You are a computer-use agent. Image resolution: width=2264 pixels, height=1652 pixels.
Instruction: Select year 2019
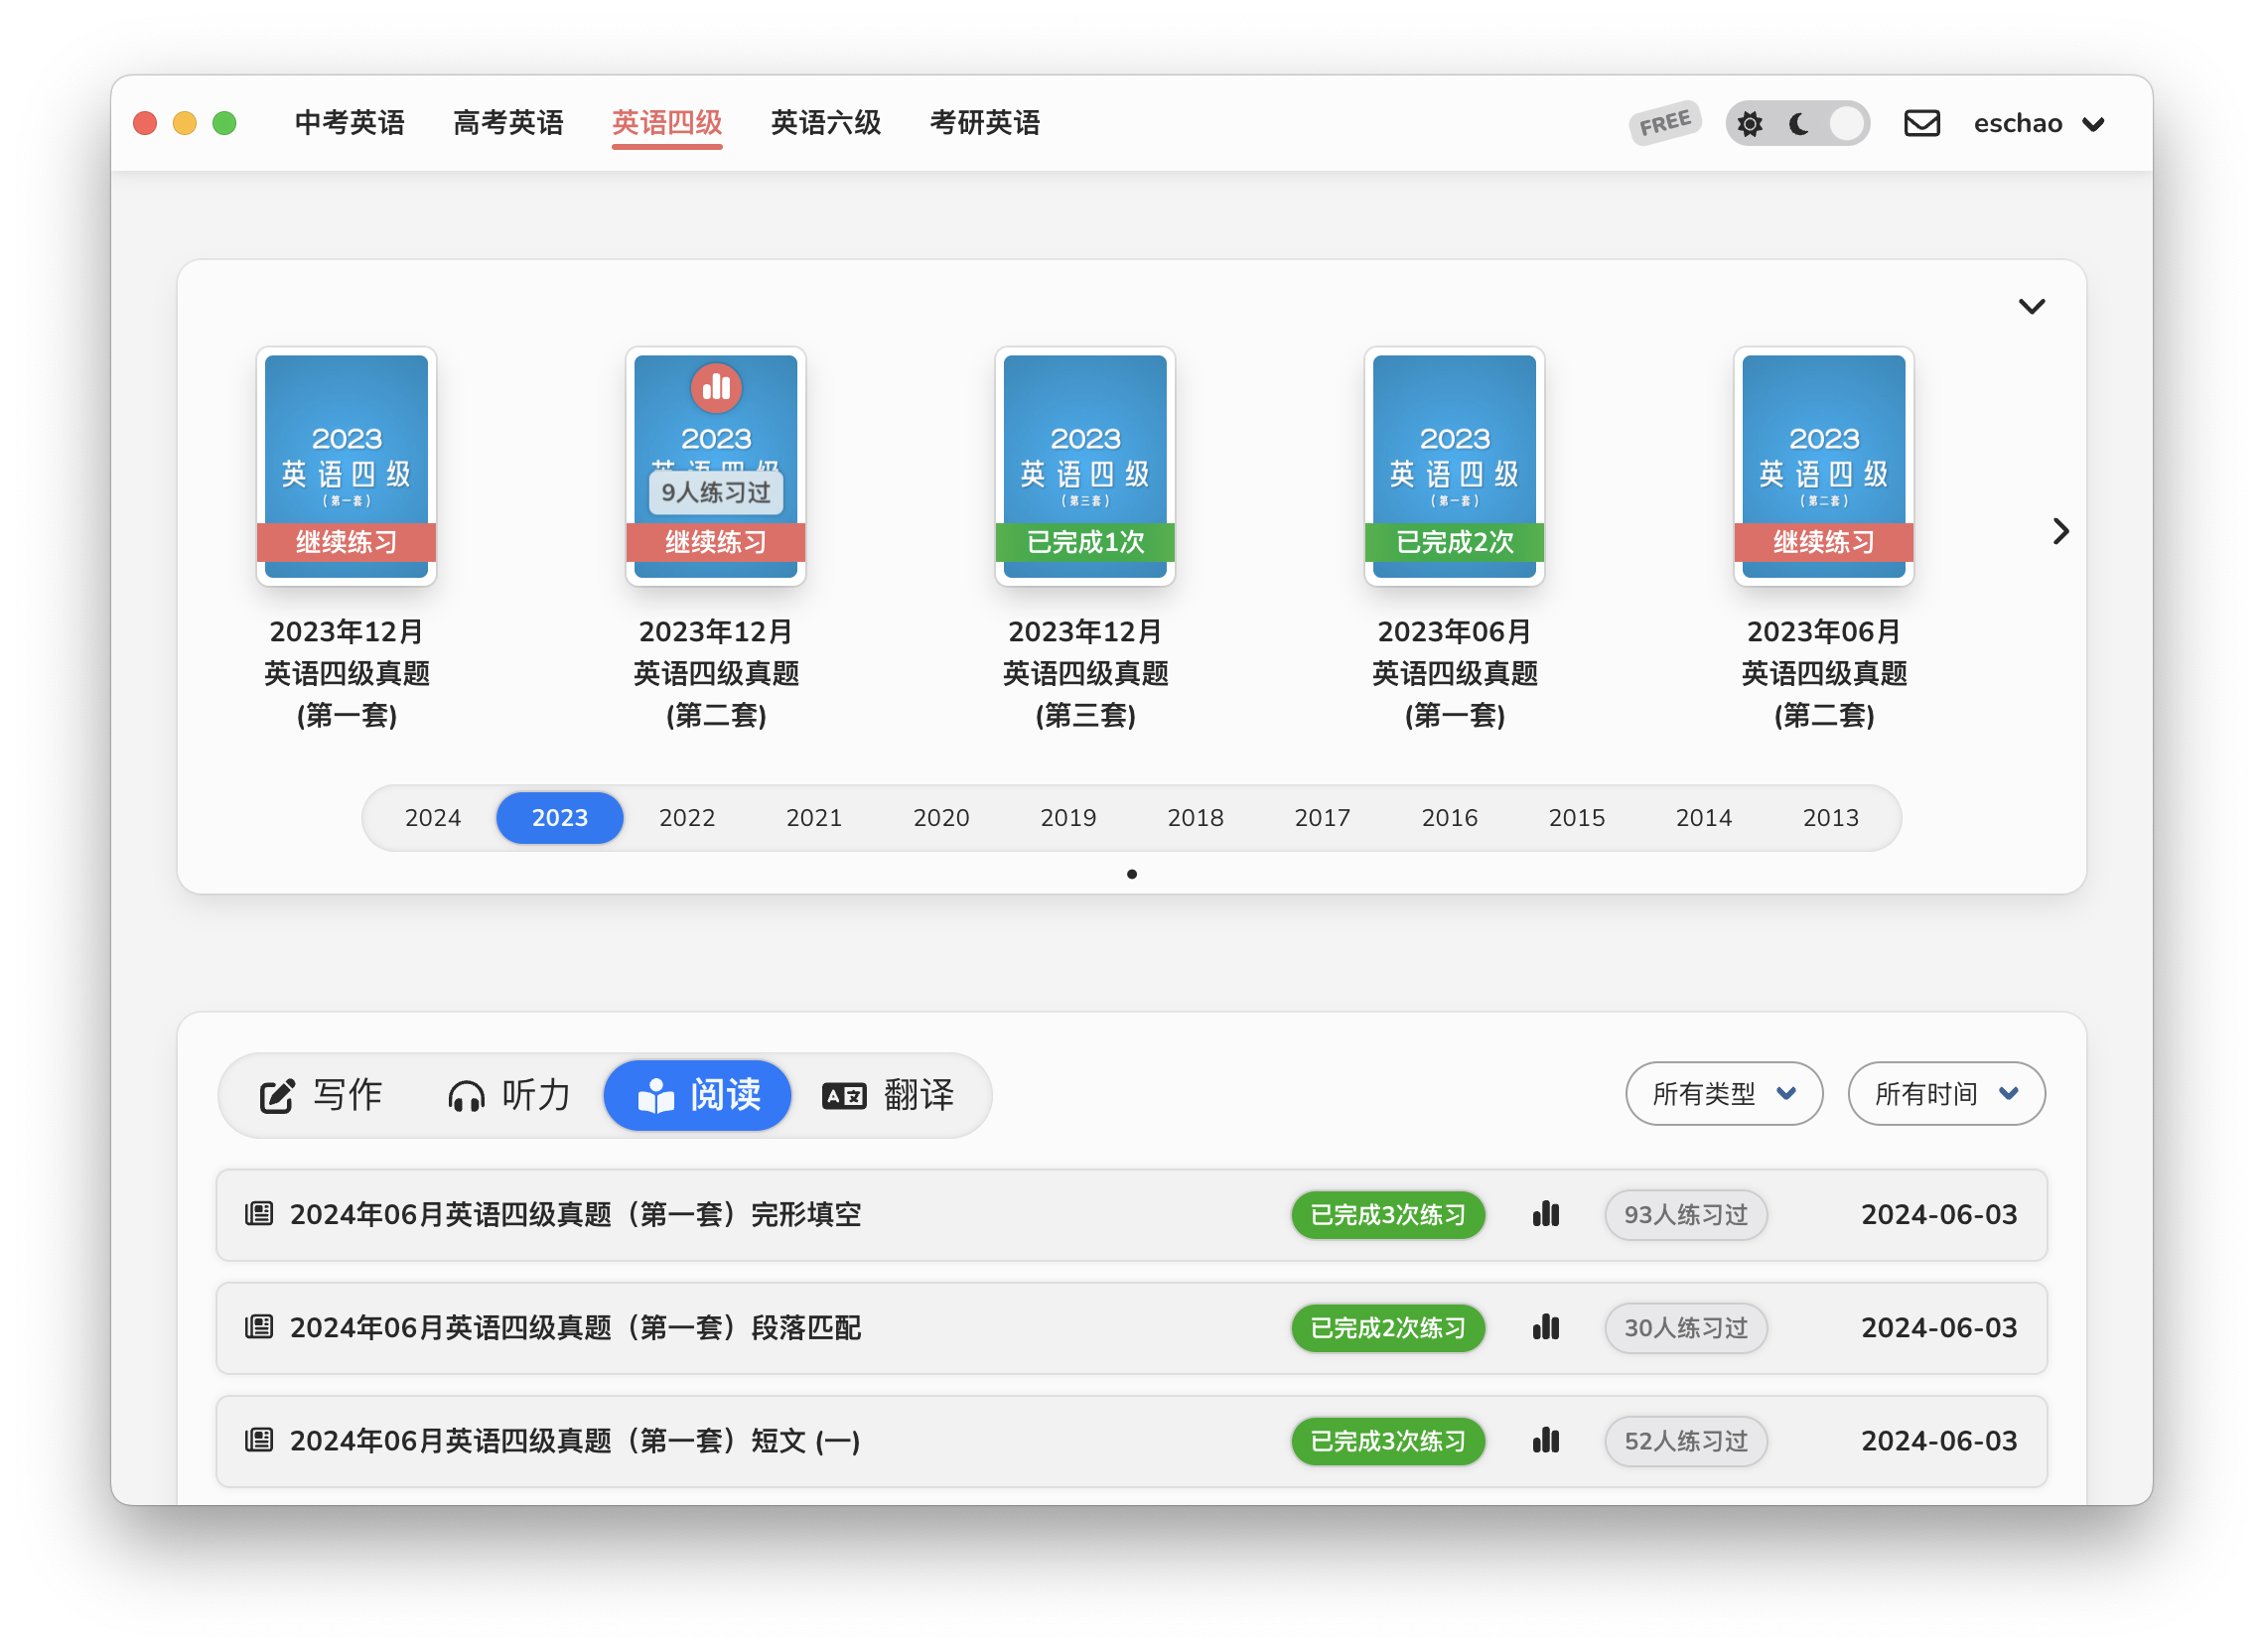tap(1068, 818)
